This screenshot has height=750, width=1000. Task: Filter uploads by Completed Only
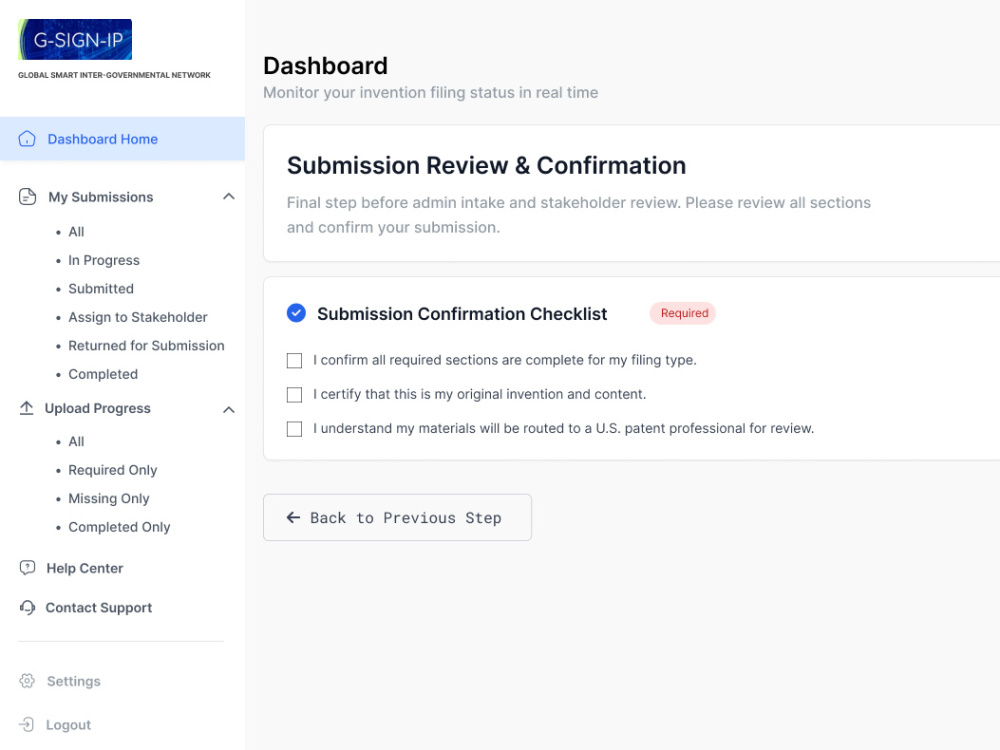(x=119, y=527)
